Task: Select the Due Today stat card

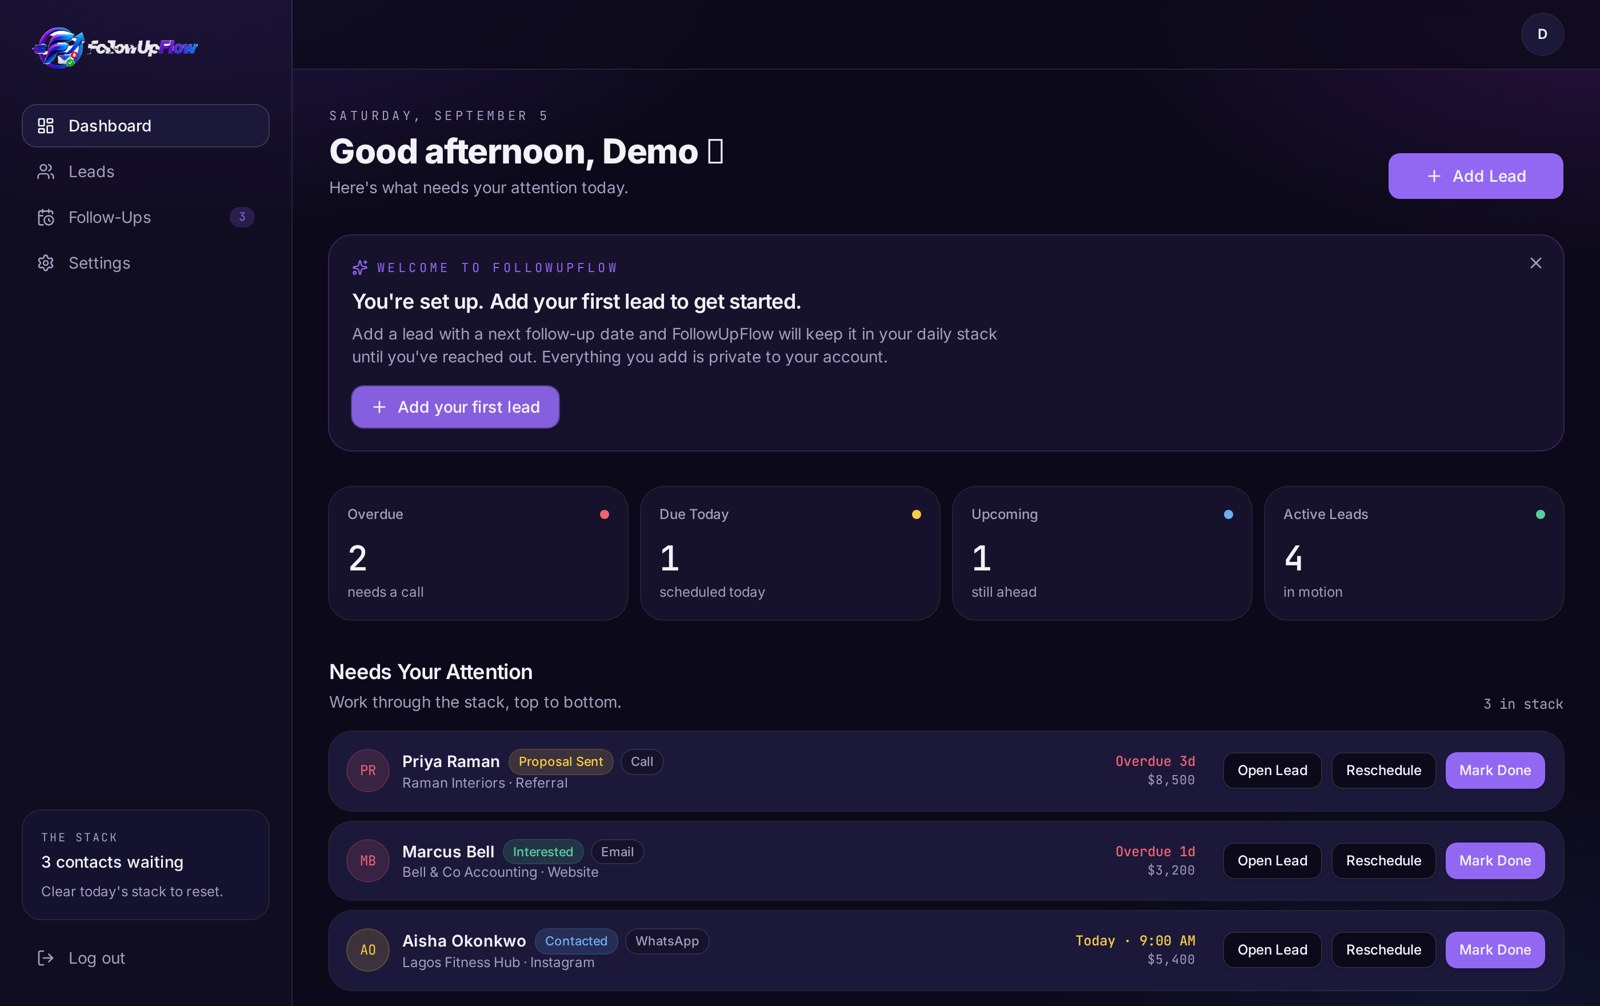Action: pos(790,553)
